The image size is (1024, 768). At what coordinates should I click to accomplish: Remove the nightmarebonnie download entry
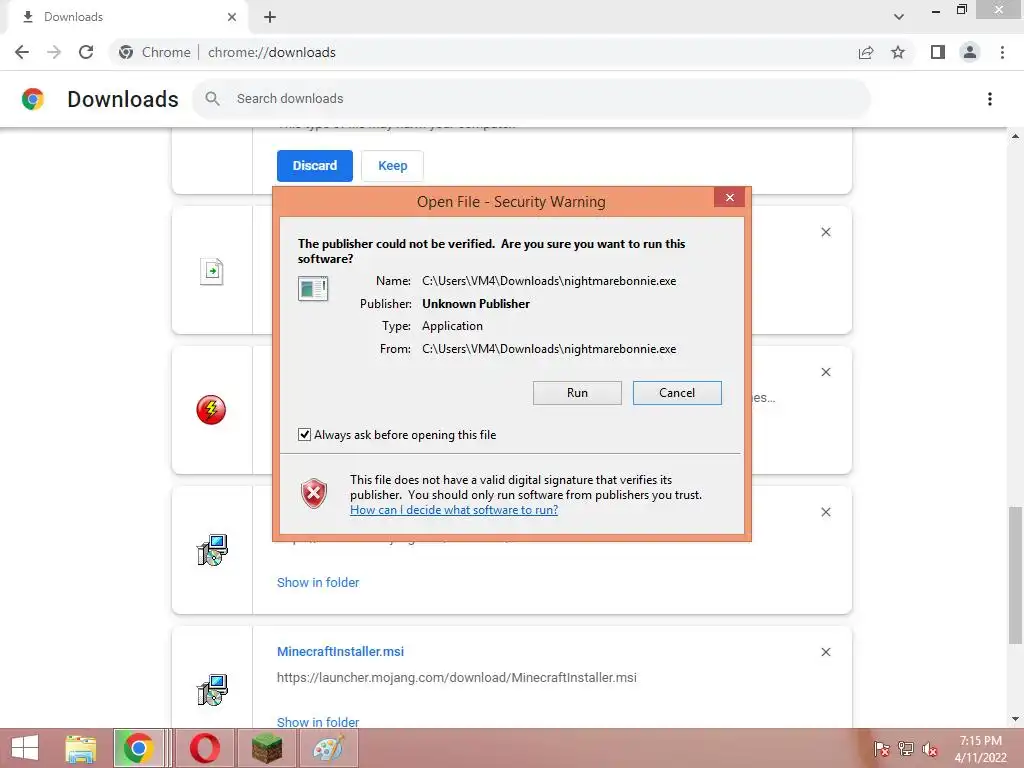(825, 232)
